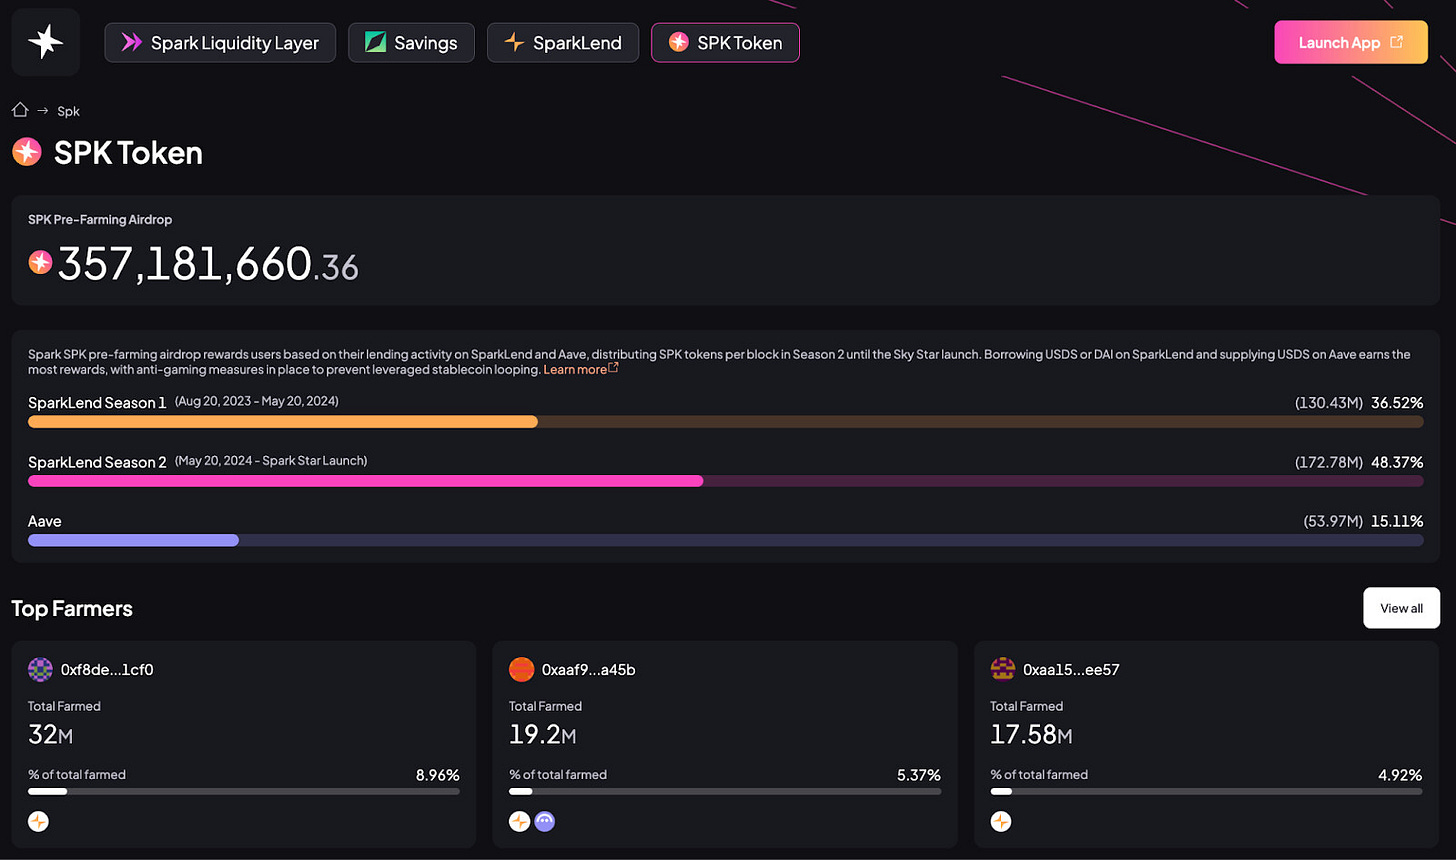
Task: Click the purple Aave progress bar
Action: pos(133,540)
